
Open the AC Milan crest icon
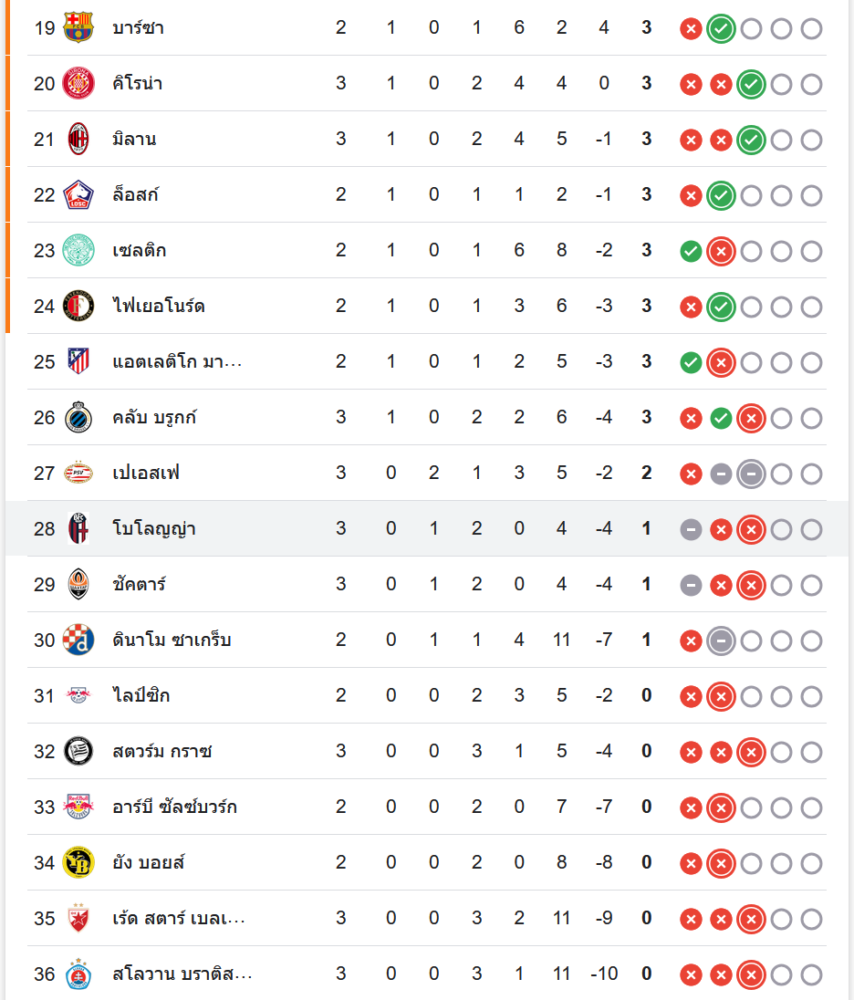point(78,139)
